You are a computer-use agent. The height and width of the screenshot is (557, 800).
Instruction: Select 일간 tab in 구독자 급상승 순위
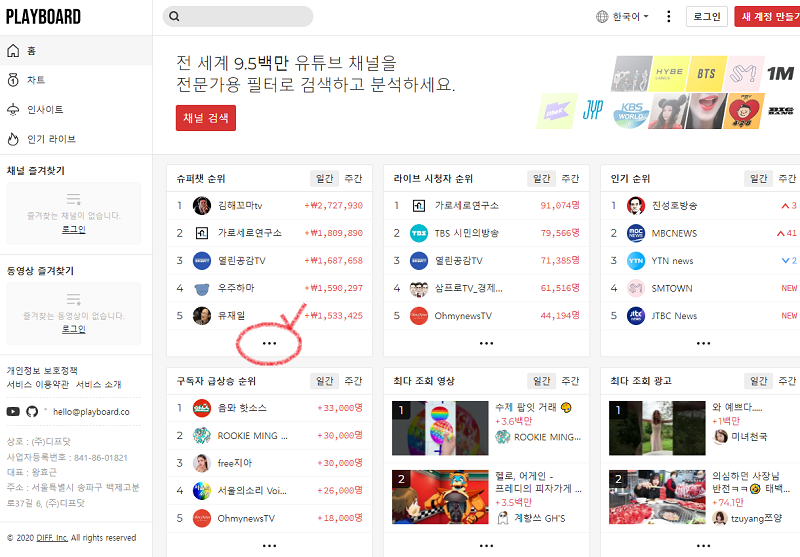pyautogui.click(x=324, y=381)
